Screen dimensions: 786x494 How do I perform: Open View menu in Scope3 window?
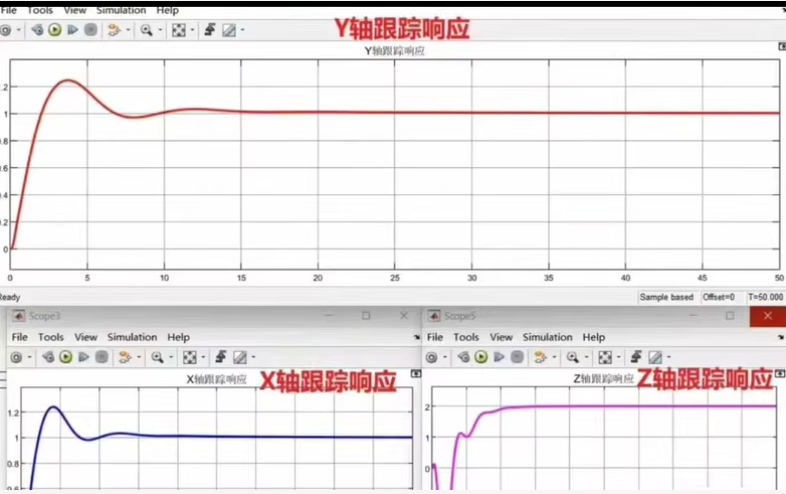(86, 337)
